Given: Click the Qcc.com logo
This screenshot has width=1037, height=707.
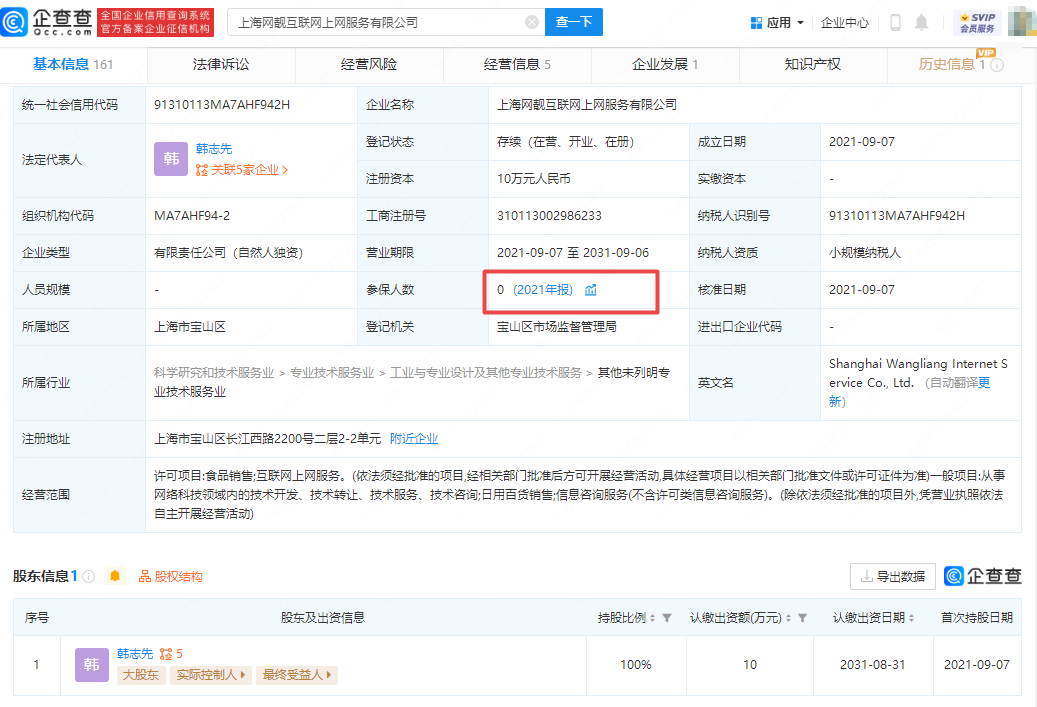Looking at the screenshot, I should click(x=46, y=22).
